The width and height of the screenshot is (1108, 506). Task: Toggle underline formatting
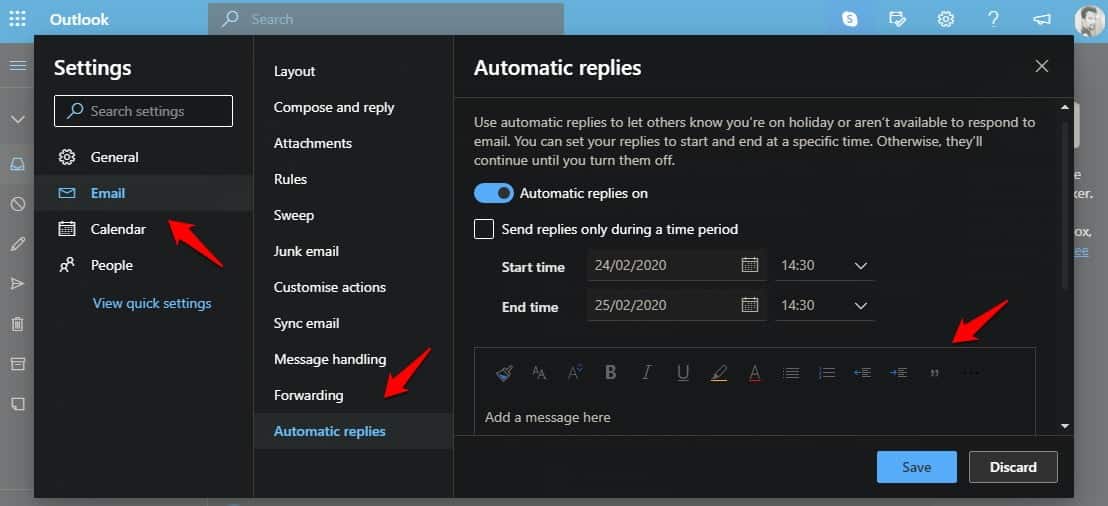coord(683,372)
